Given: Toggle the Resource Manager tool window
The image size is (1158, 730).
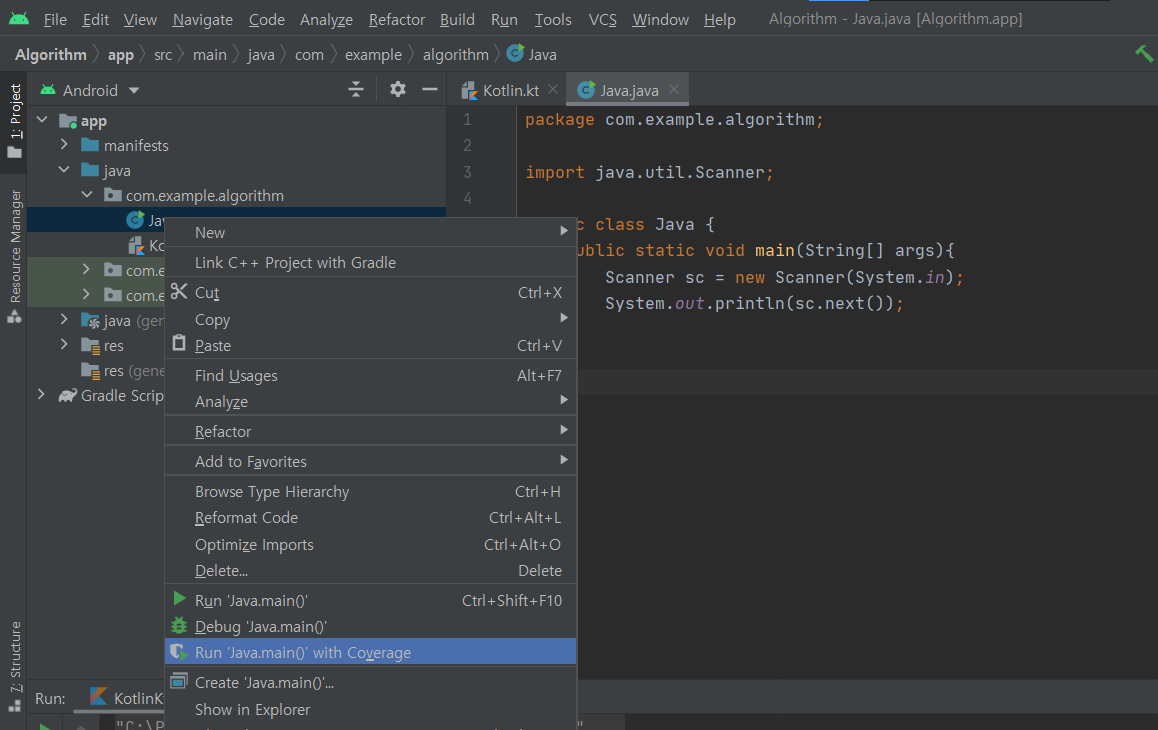Looking at the screenshot, I should click(x=14, y=255).
